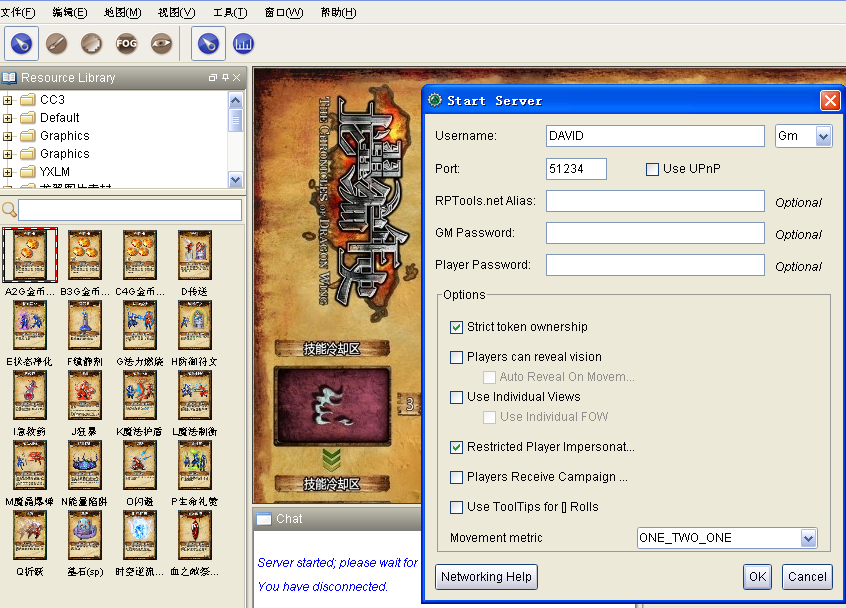Uncheck Strict token ownership
The width and height of the screenshot is (846, 608).
pyautogui.click(x=456, y=327)
